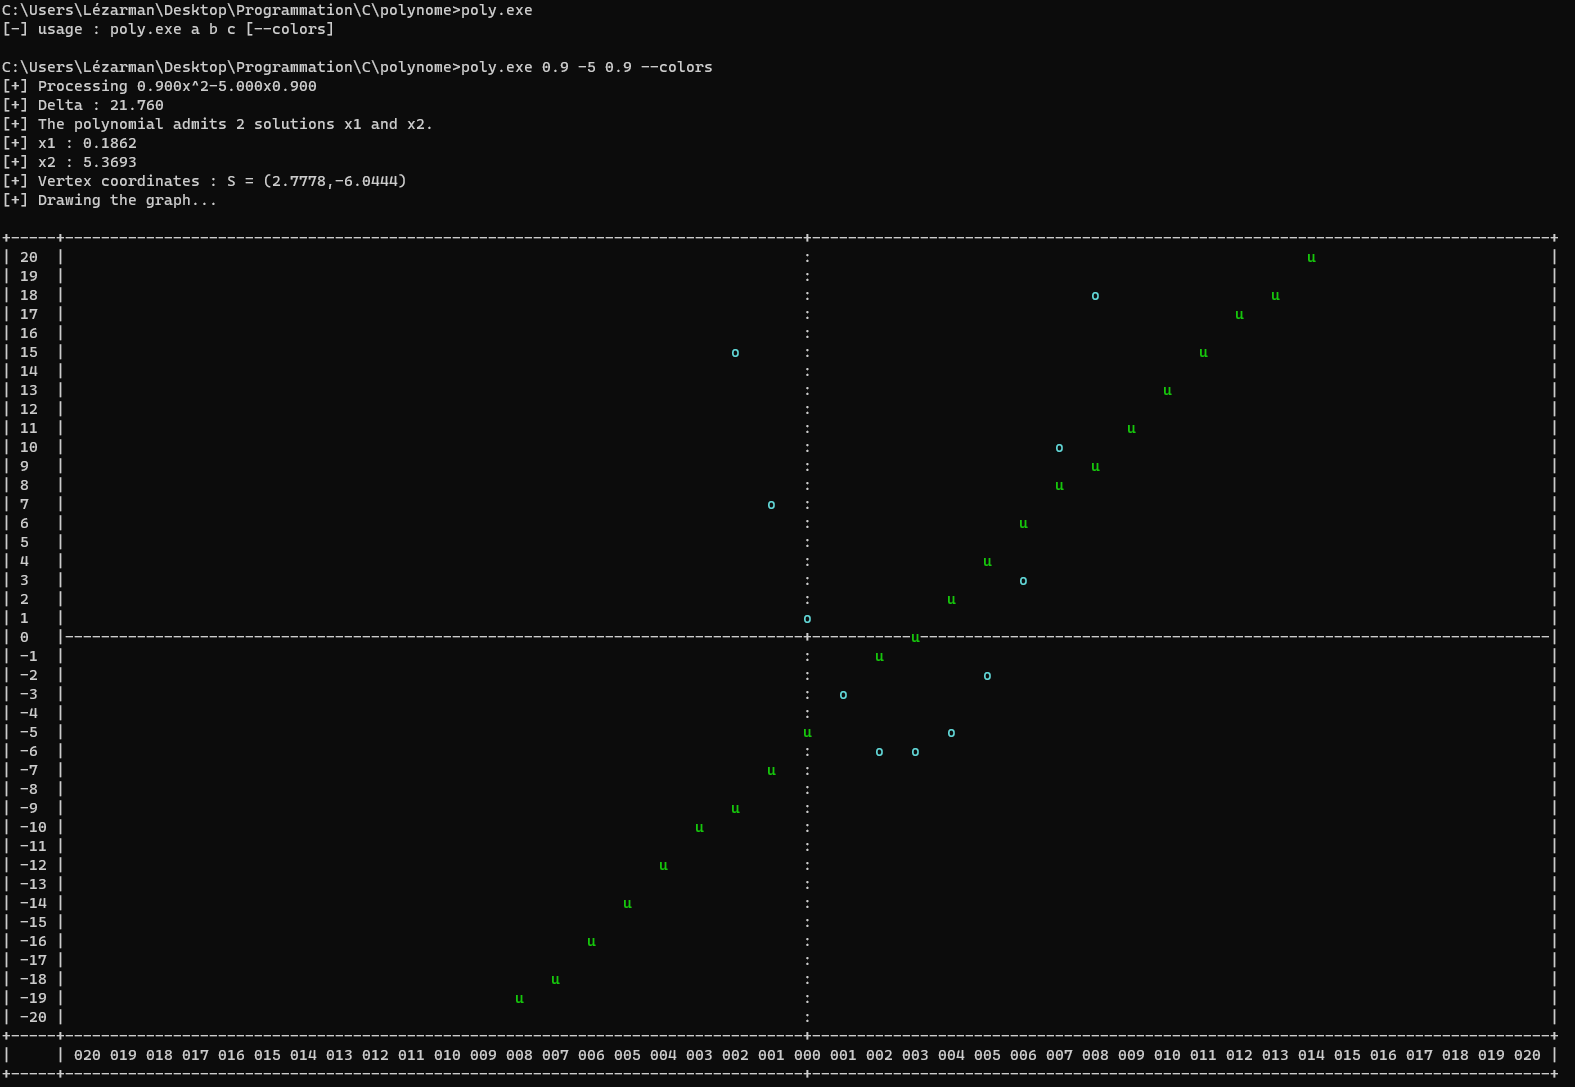Viewport: 1575px width, 1087px height.
Task: Click the y-axis label -20 at bottom
Action: [x=33, y=1017]
